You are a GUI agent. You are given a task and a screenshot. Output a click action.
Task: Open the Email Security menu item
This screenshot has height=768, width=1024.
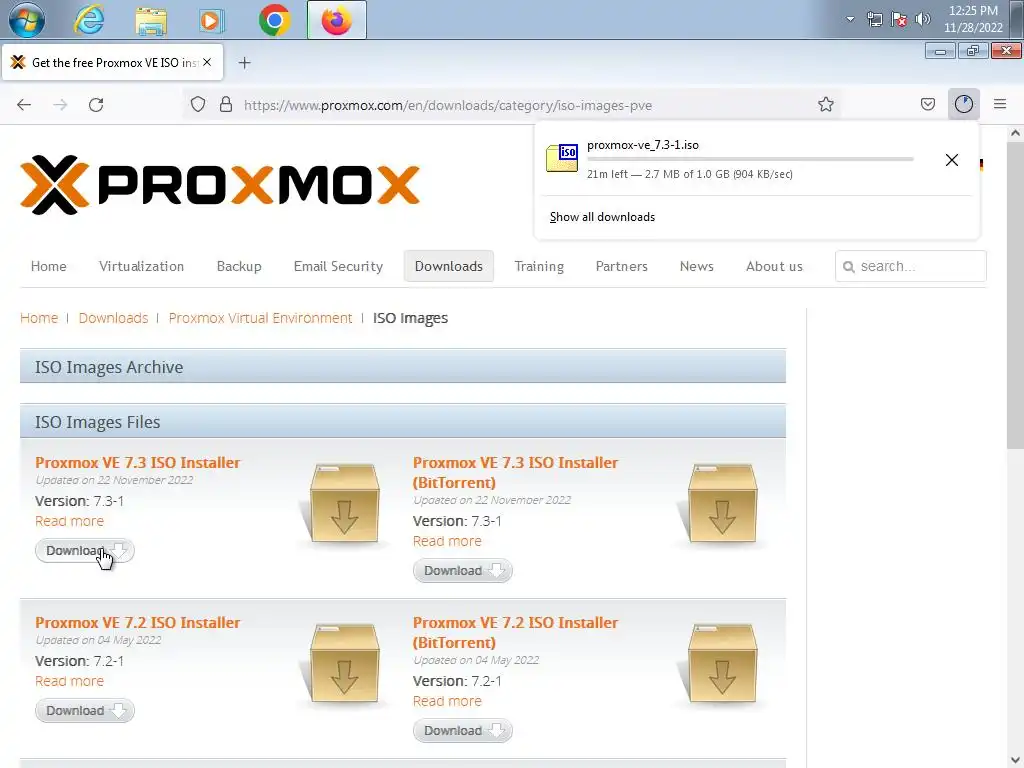point(338,266)
